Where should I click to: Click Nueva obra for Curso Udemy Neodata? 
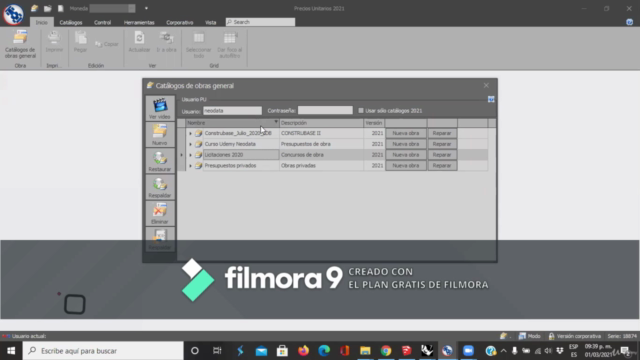406,144
